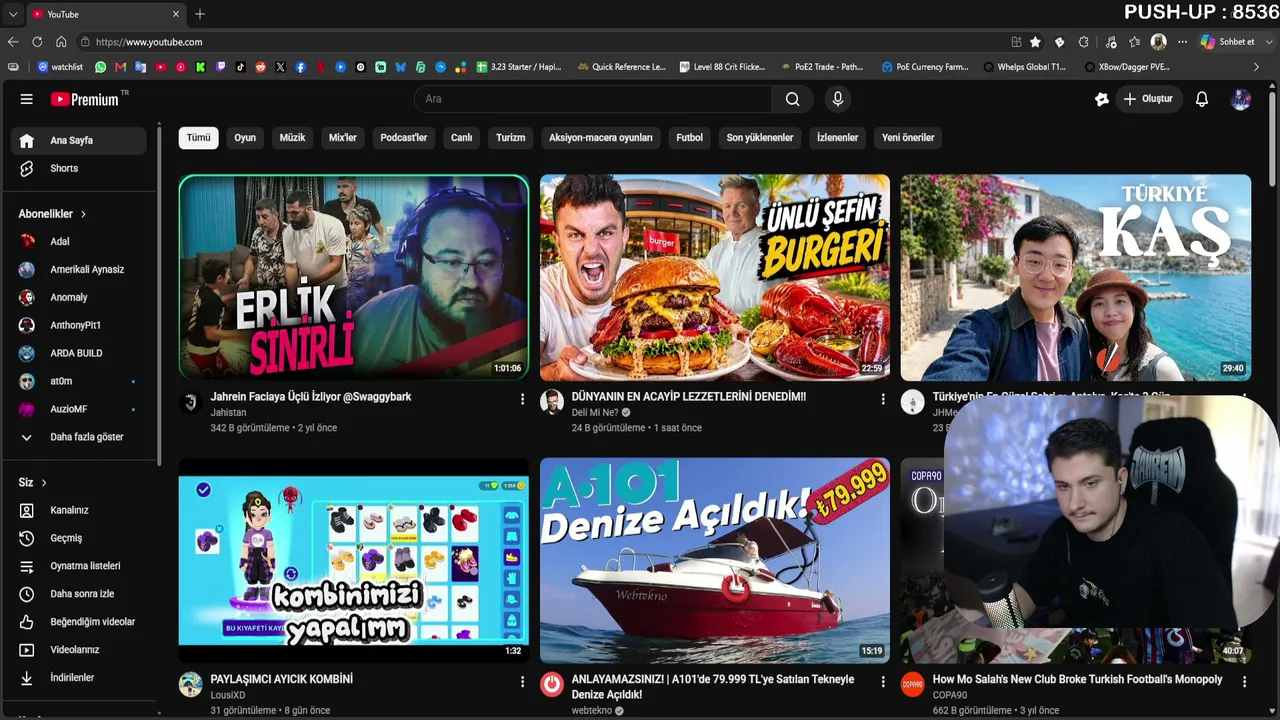Click the Ara search input field

593,99
